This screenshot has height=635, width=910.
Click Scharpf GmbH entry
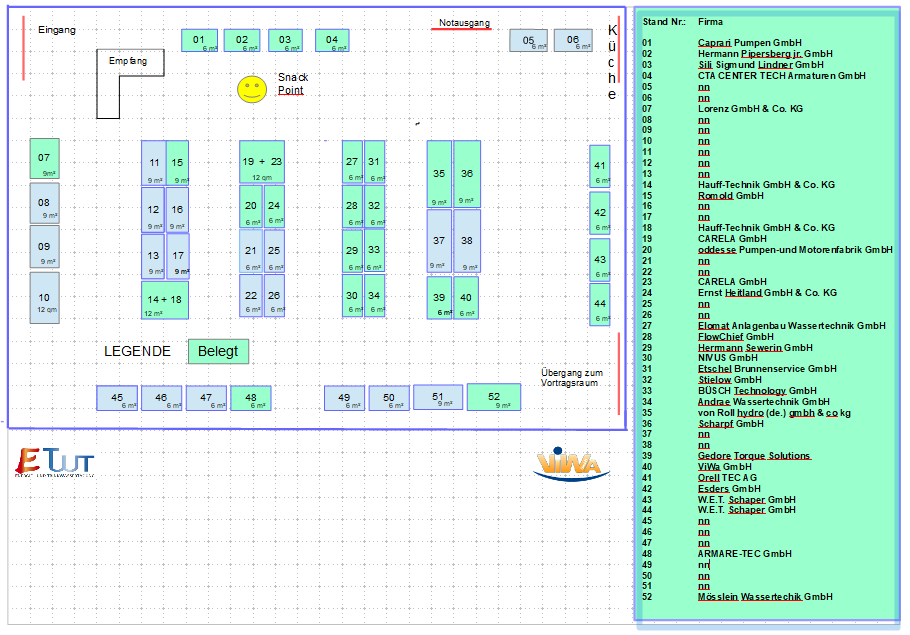(731, 424)
